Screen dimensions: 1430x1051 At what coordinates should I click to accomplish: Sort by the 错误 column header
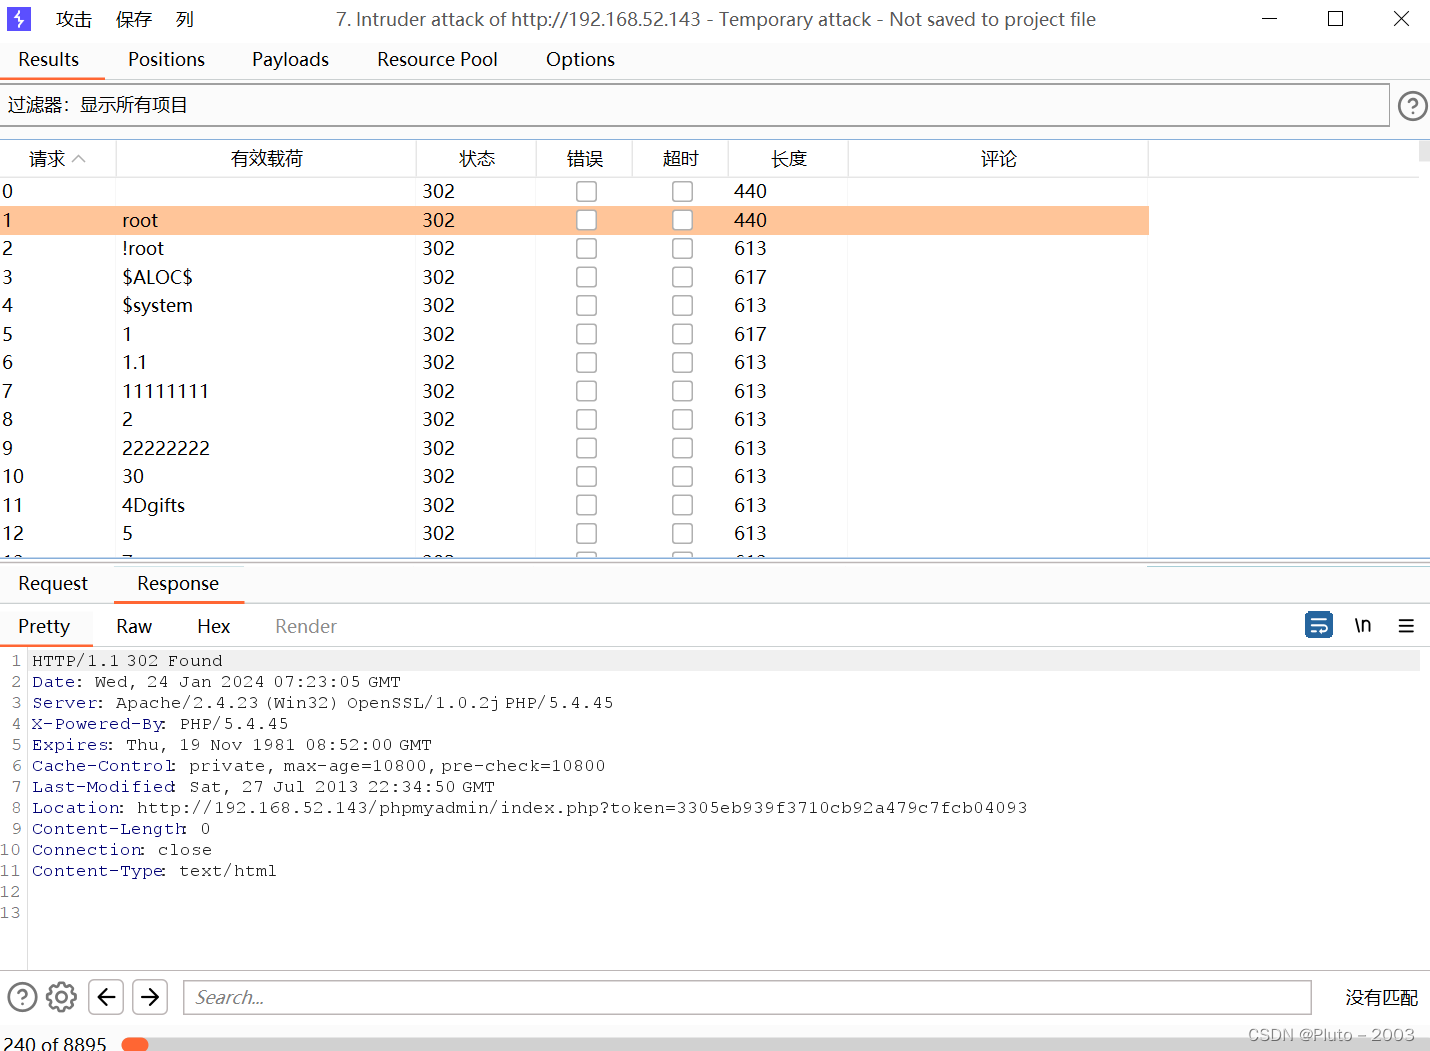(585, 159)
